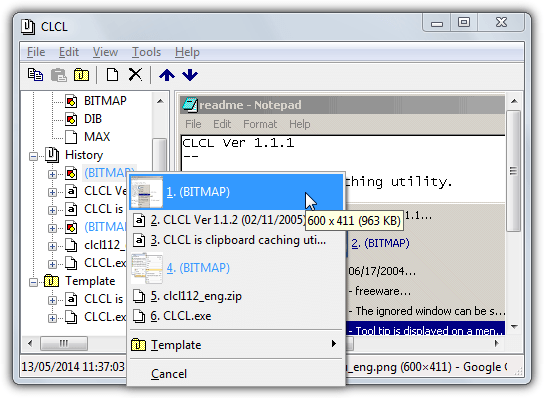Click the thumbnail of popup item 1

tap(147, 192)
